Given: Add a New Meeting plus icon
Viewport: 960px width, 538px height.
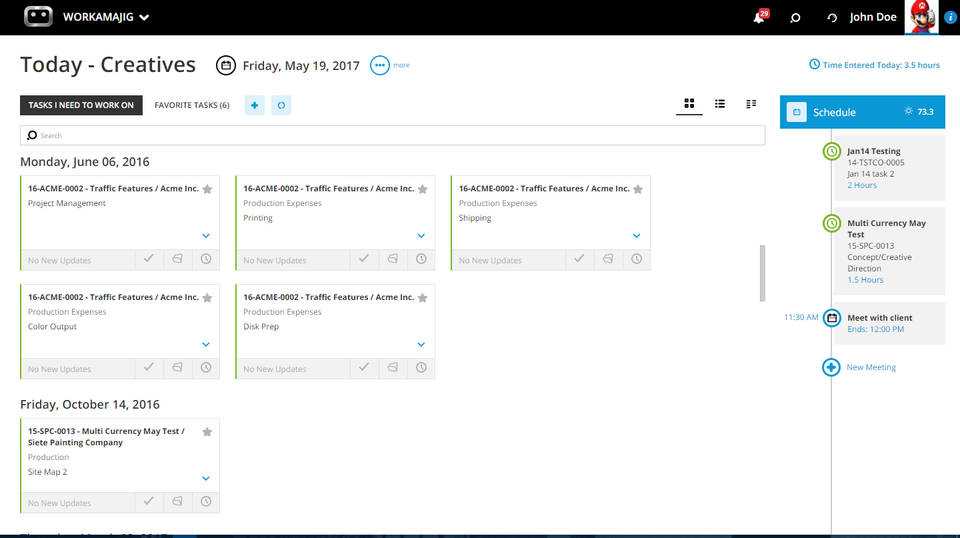Looking at the screenshot, I should coord(831,367).
